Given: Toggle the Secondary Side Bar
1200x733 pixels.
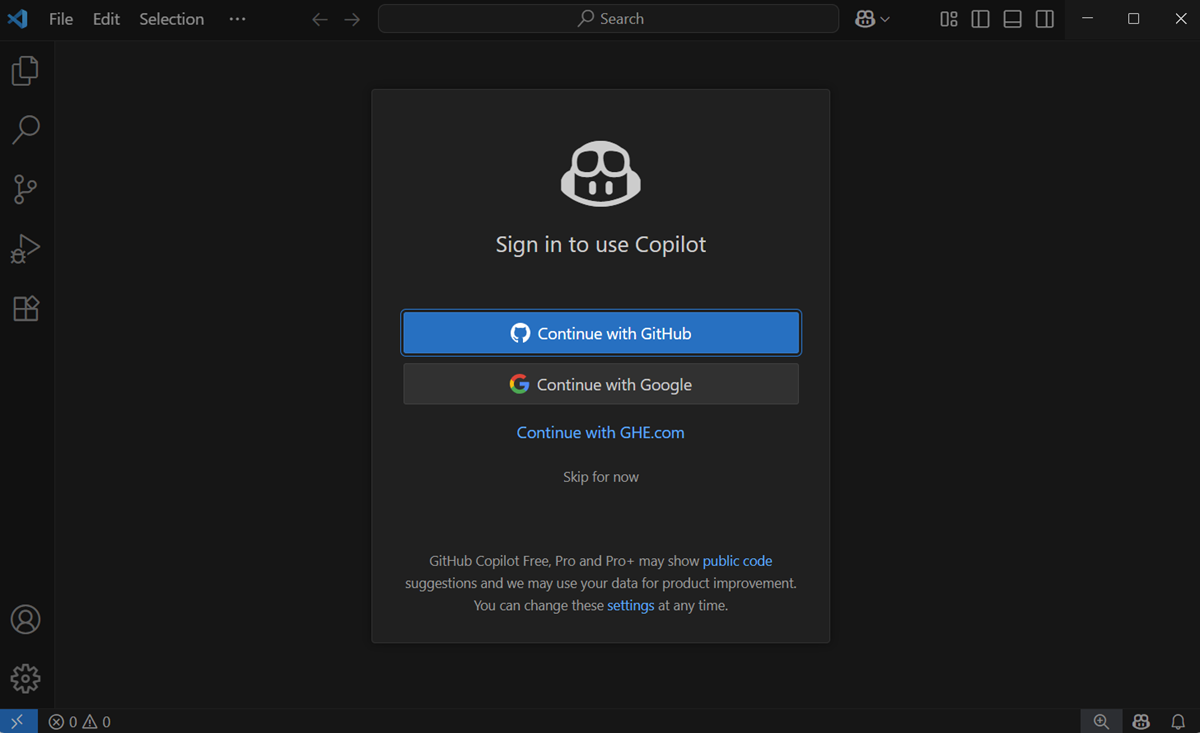Looking at the screenshot, I should coord(1044,18).
